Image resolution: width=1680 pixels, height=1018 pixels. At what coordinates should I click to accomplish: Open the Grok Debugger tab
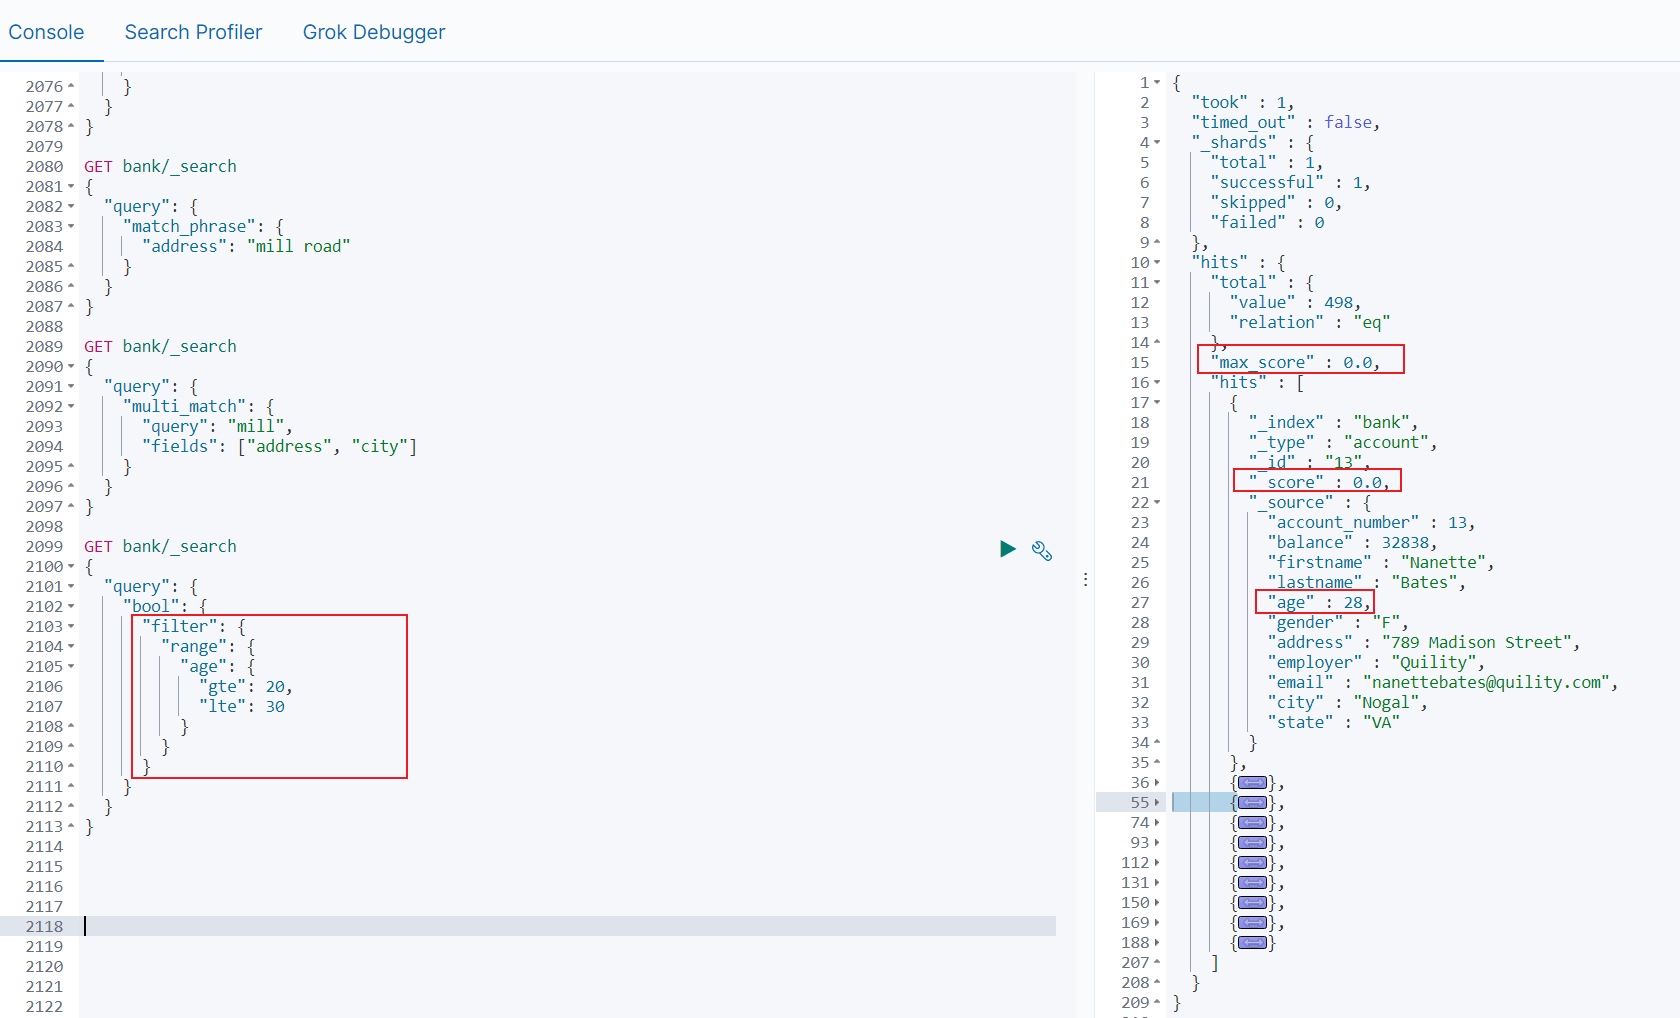(374, 32)
